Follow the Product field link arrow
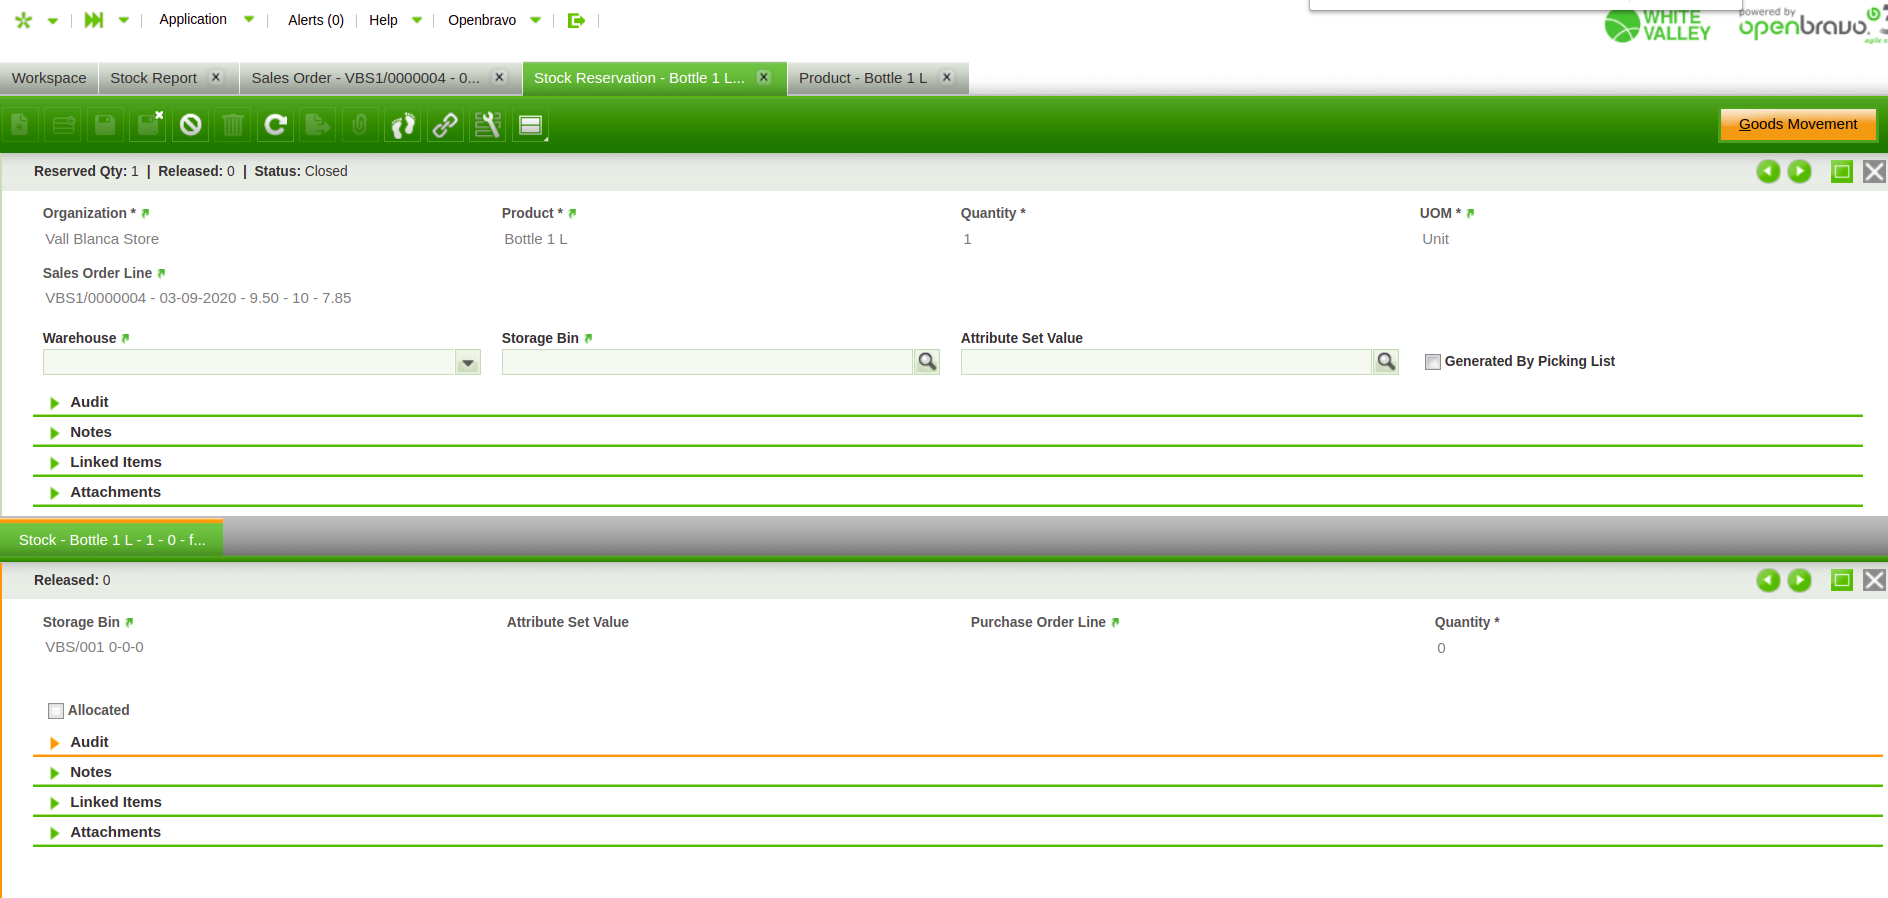This screenshot has width=1888, height=898. tap(572, 214)
